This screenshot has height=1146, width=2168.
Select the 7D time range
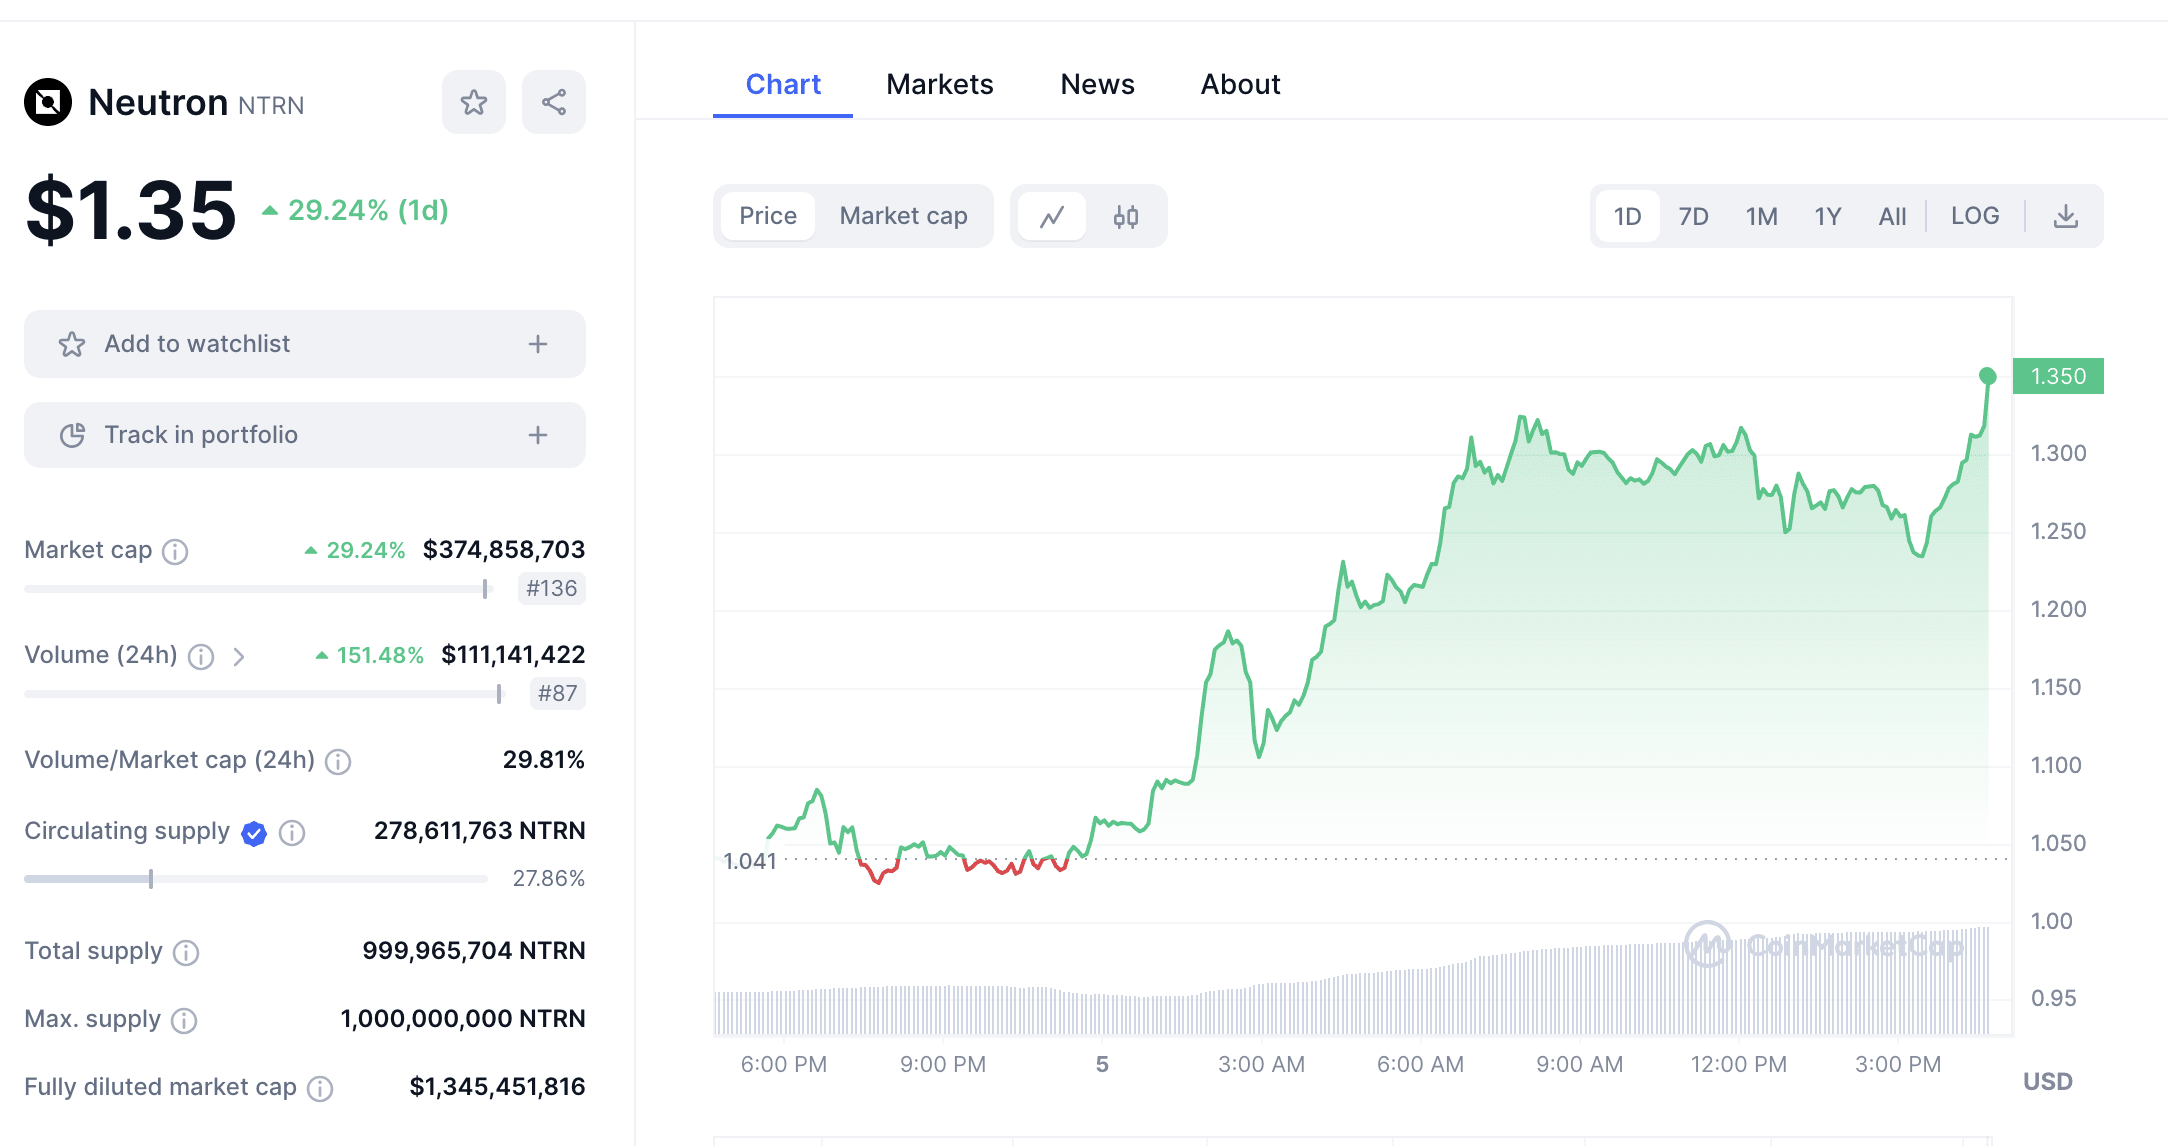(1693, 216)
